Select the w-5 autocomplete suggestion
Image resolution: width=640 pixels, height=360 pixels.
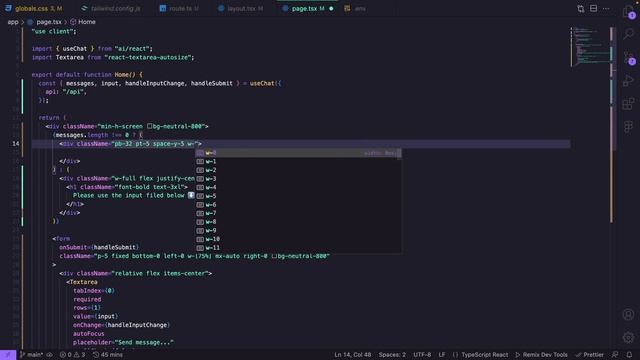[298, 196]
